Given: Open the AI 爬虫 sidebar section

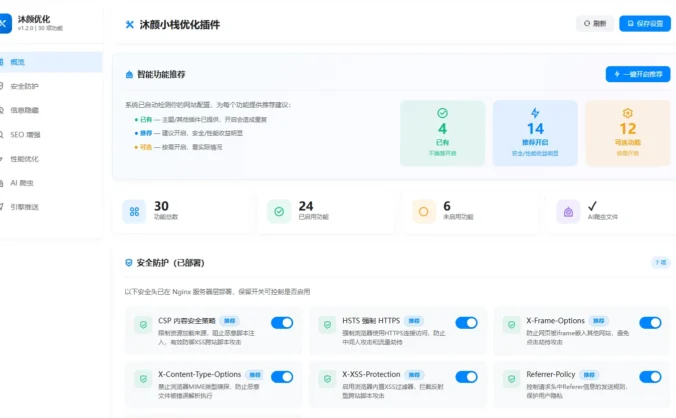Looking at the screenshot, I should click(x=22, y=183).
